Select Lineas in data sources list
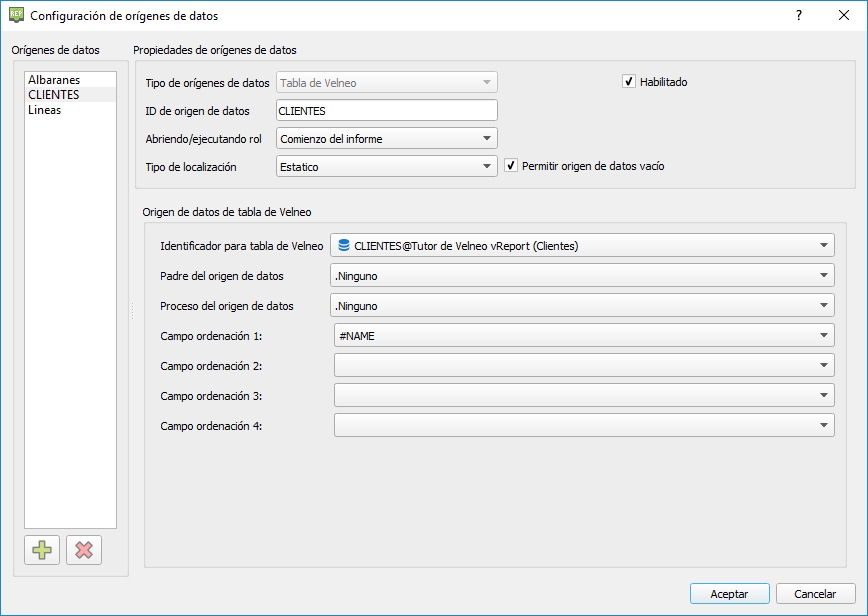868x616 pixels. (45, 110)
